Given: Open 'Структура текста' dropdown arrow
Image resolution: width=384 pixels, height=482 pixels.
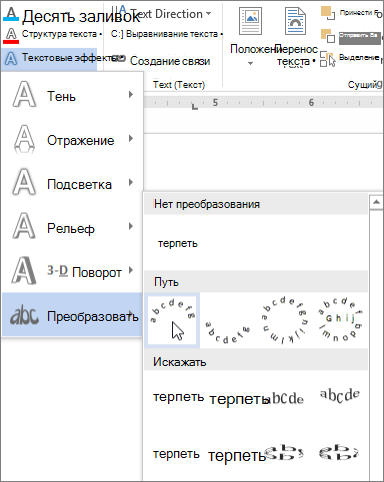Looking at the screenshot, I should pyautogui.click(x=100, y=34).
